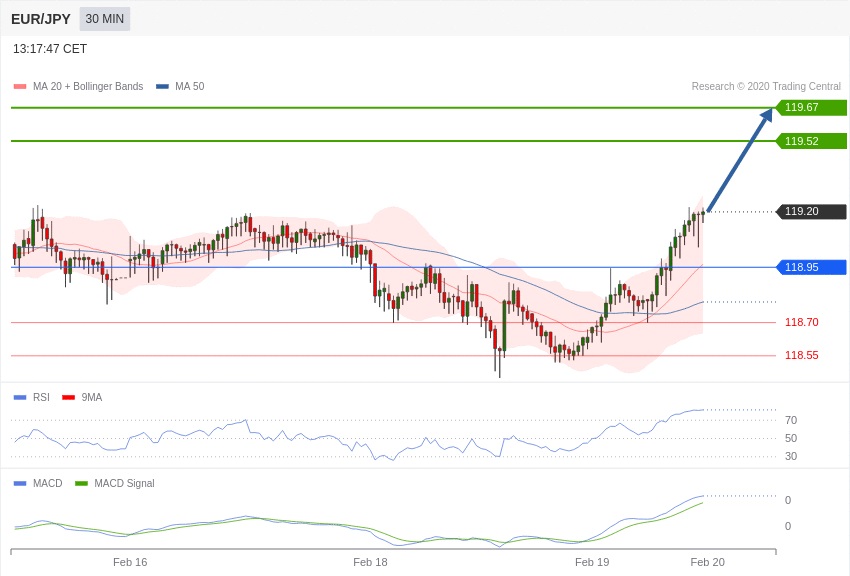Click the 119.20 current price tag
This screenshot has width=850, height=576.
coord(812,211)
